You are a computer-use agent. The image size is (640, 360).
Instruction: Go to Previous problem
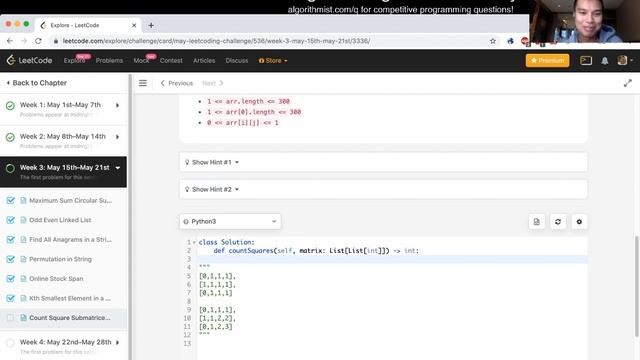tap(177, 83)
